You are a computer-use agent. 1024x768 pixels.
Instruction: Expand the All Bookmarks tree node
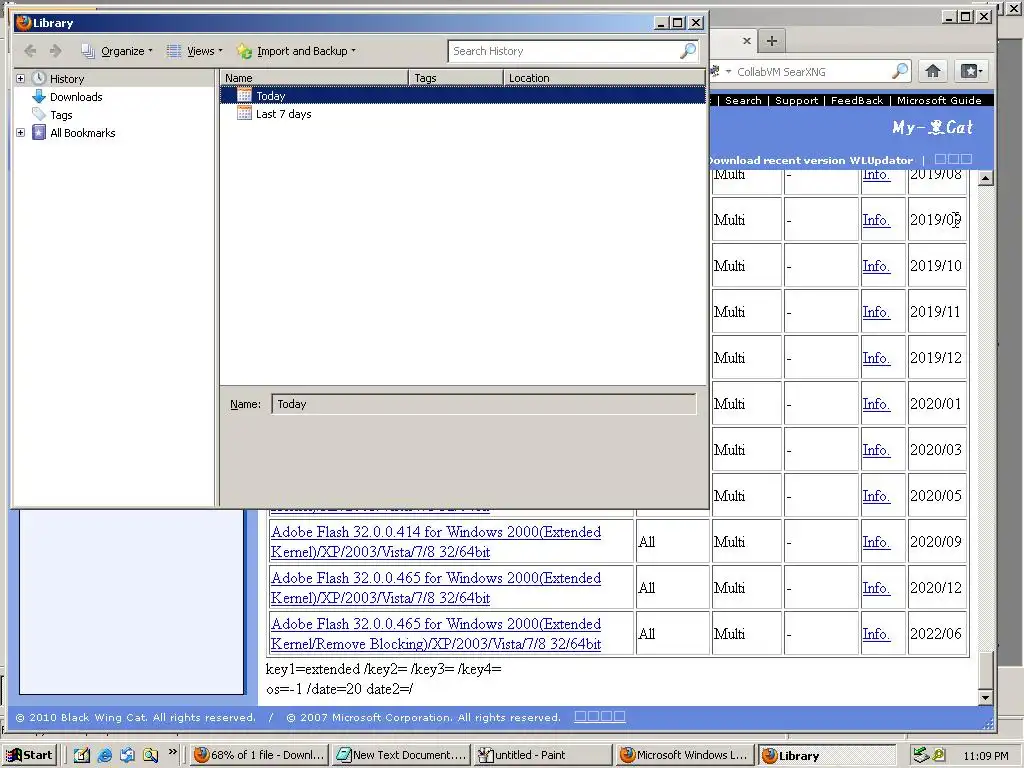coord(20,133)
